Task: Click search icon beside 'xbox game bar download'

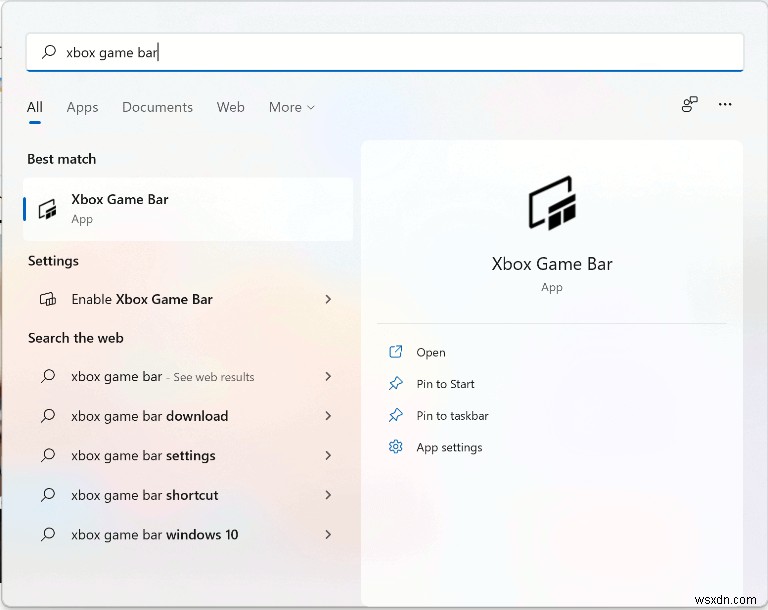Action: (x=48, y=416)
